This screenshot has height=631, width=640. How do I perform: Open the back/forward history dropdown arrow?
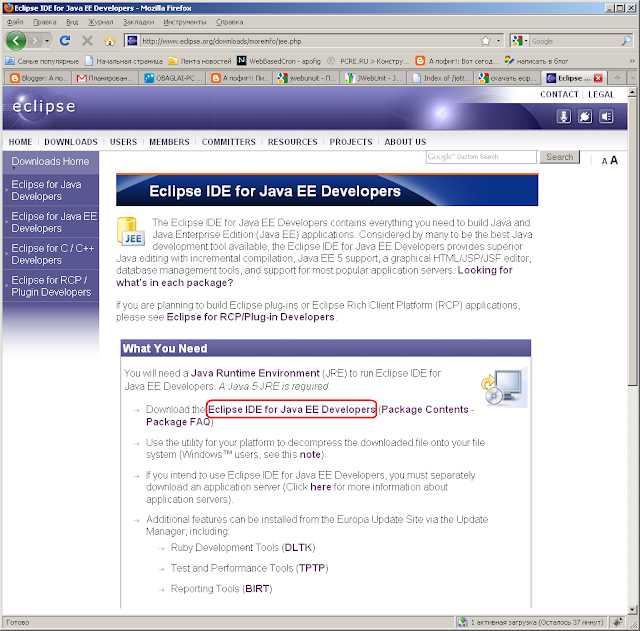[x=47, y=41]
